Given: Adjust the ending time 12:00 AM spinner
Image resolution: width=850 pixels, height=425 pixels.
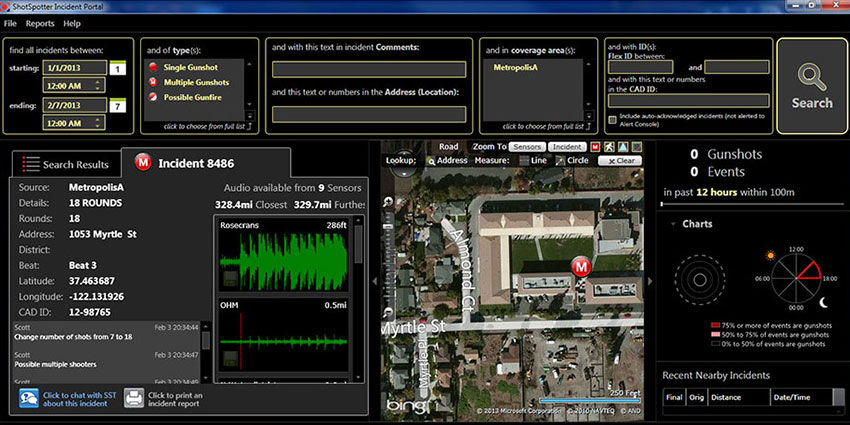Looking at the screenshot, I should point(98,123).
